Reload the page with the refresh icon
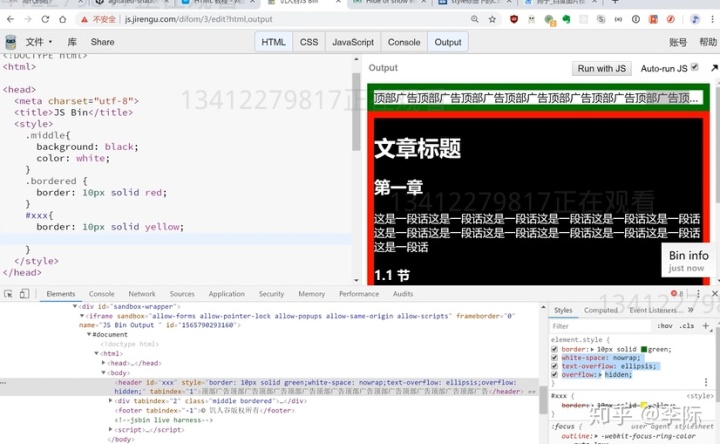 pyautogui.click(x=45, y=19)
